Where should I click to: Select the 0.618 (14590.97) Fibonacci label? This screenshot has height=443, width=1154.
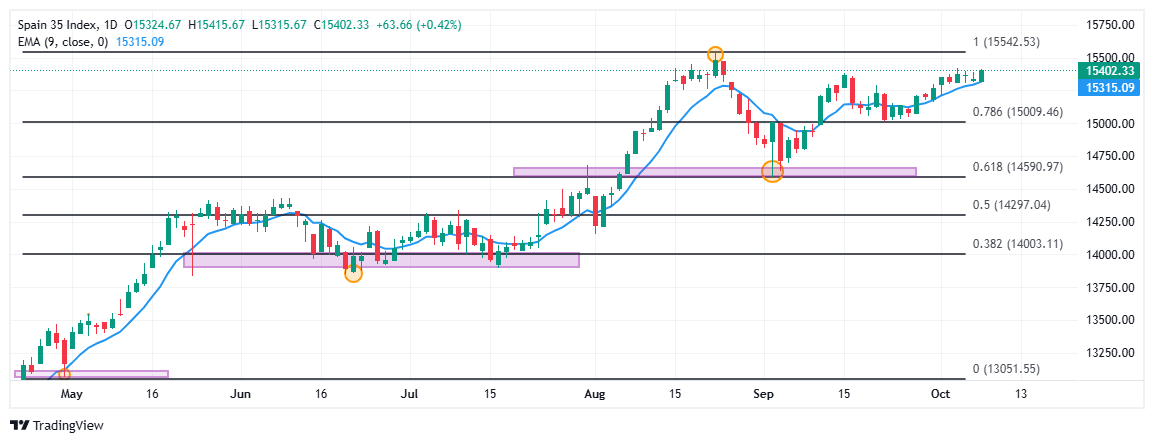coord(1017,166)
